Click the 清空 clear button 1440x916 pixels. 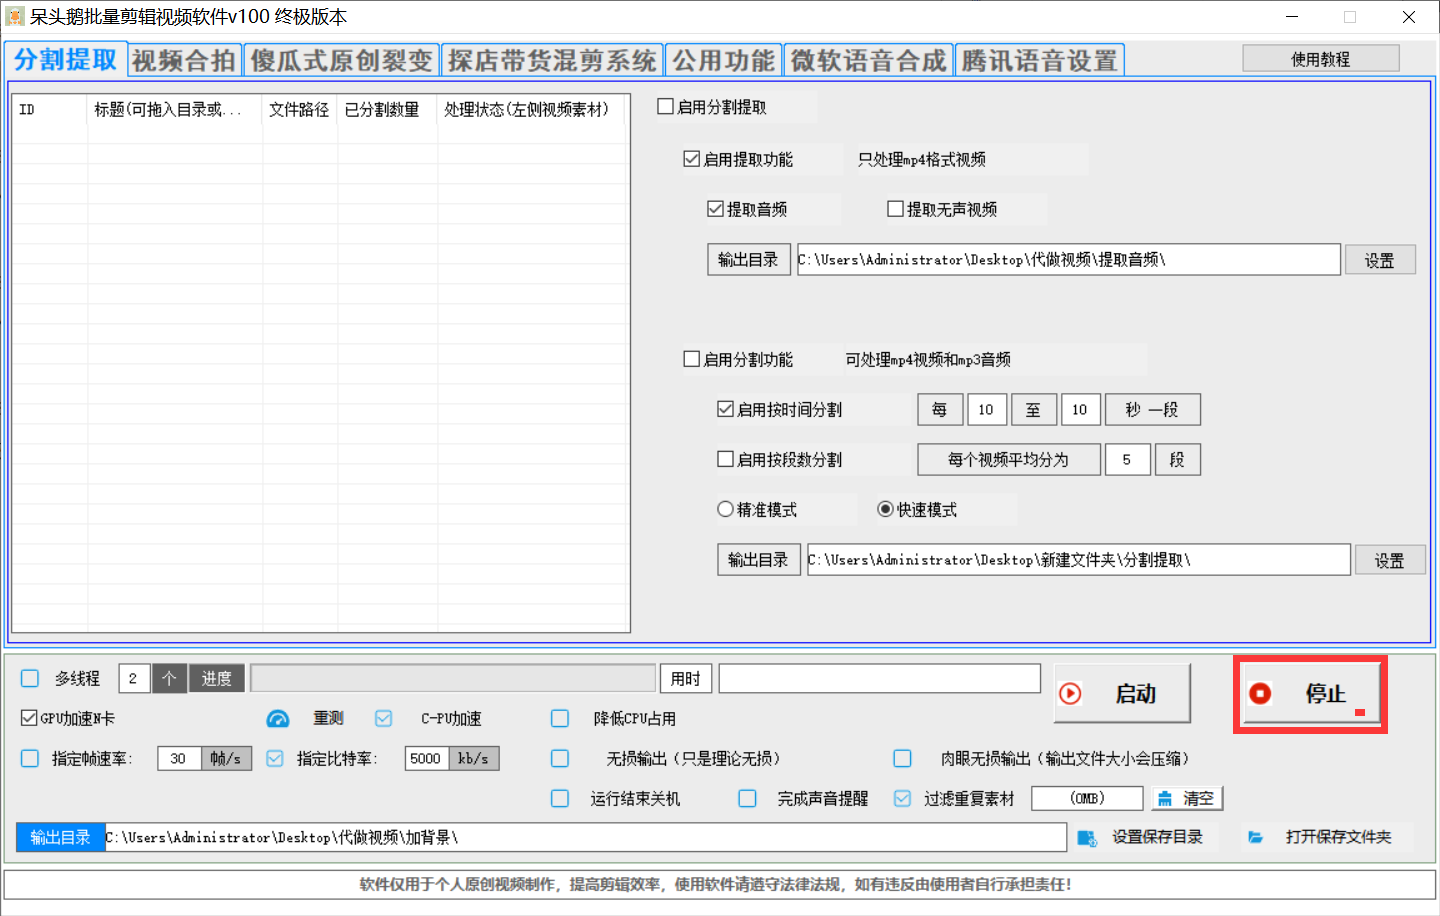[1187, 798]
